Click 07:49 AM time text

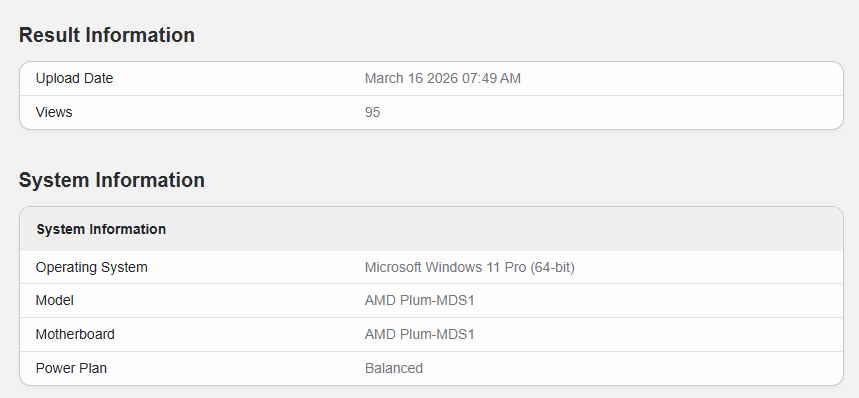(491, 78)
